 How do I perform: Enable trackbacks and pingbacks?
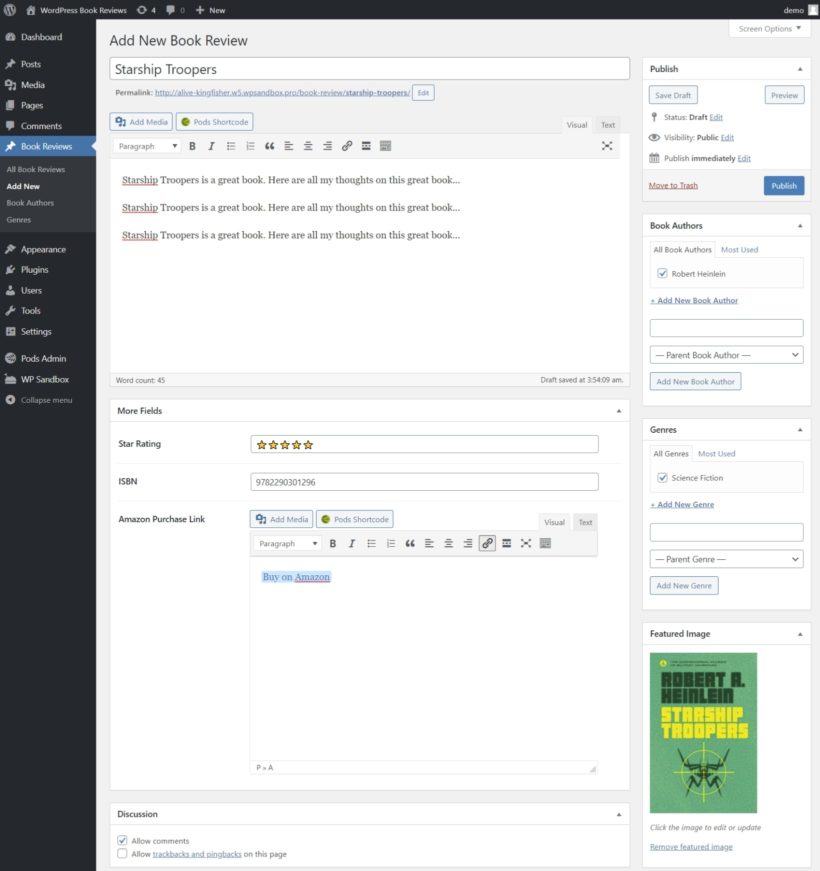tap(122, 853)
